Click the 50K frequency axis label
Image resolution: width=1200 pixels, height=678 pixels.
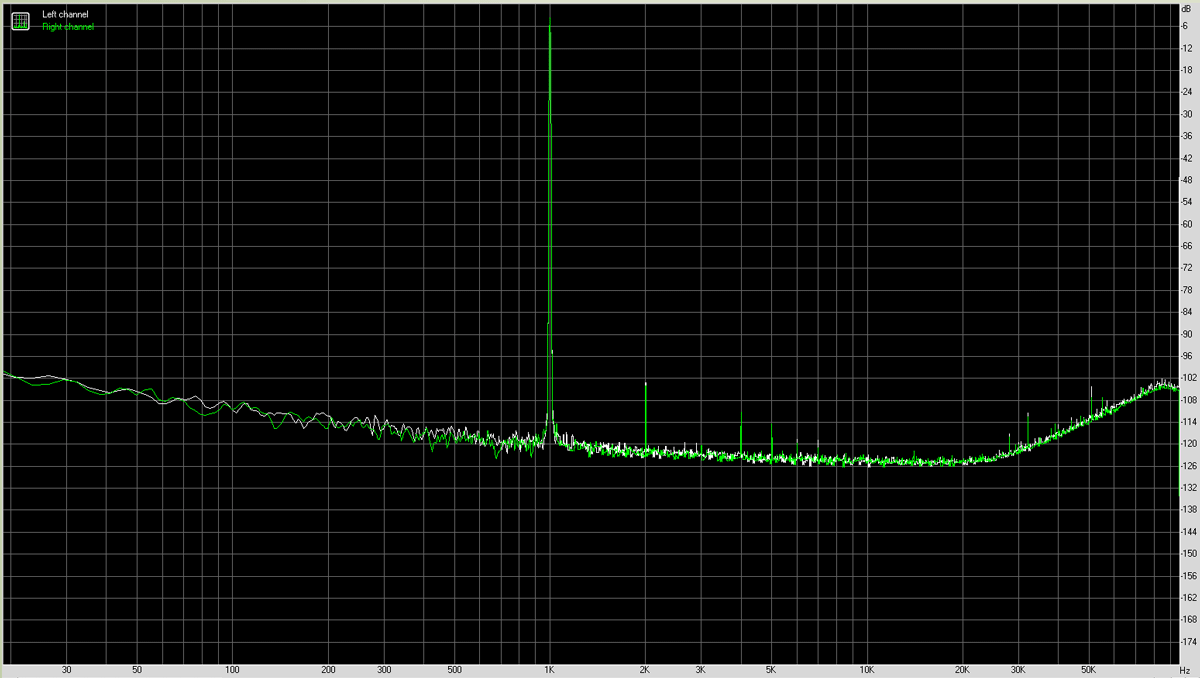pyautogui.click(x=1087, y=669)
